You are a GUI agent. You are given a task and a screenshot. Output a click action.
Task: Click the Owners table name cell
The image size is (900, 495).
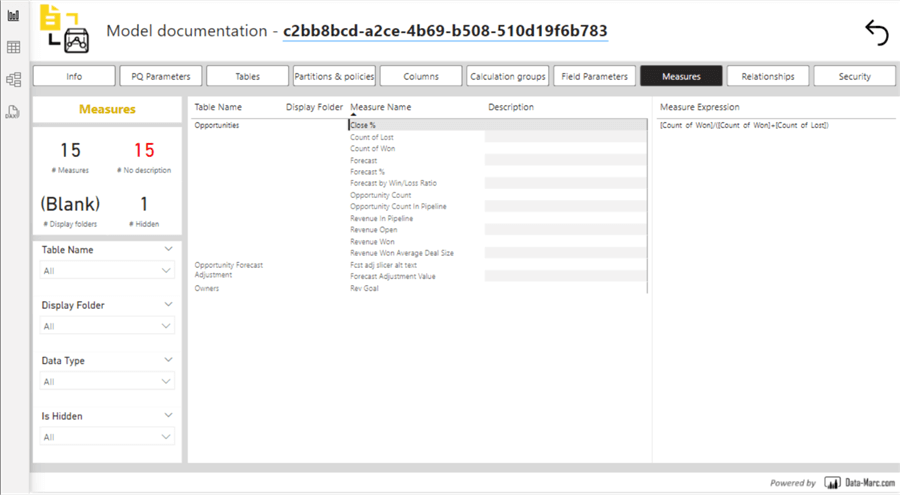click(207, 288)
